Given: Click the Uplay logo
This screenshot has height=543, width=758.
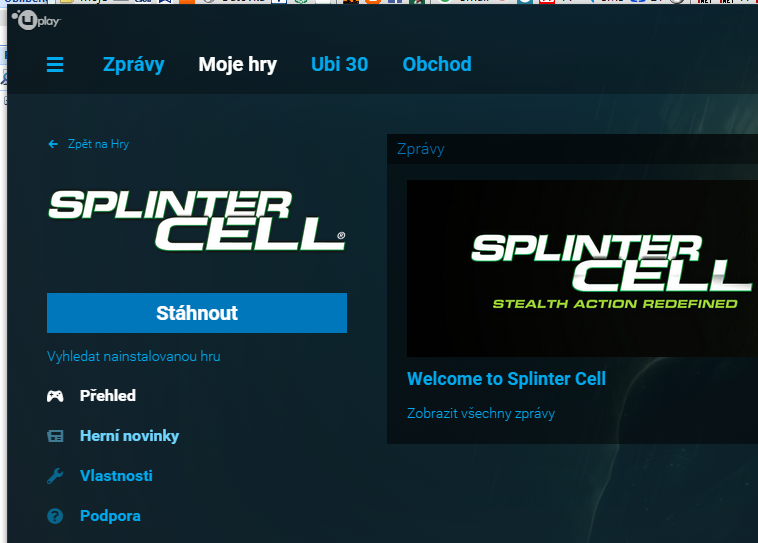Looking at the screenshot, I should pyautogui.click(x=36, y=19).
